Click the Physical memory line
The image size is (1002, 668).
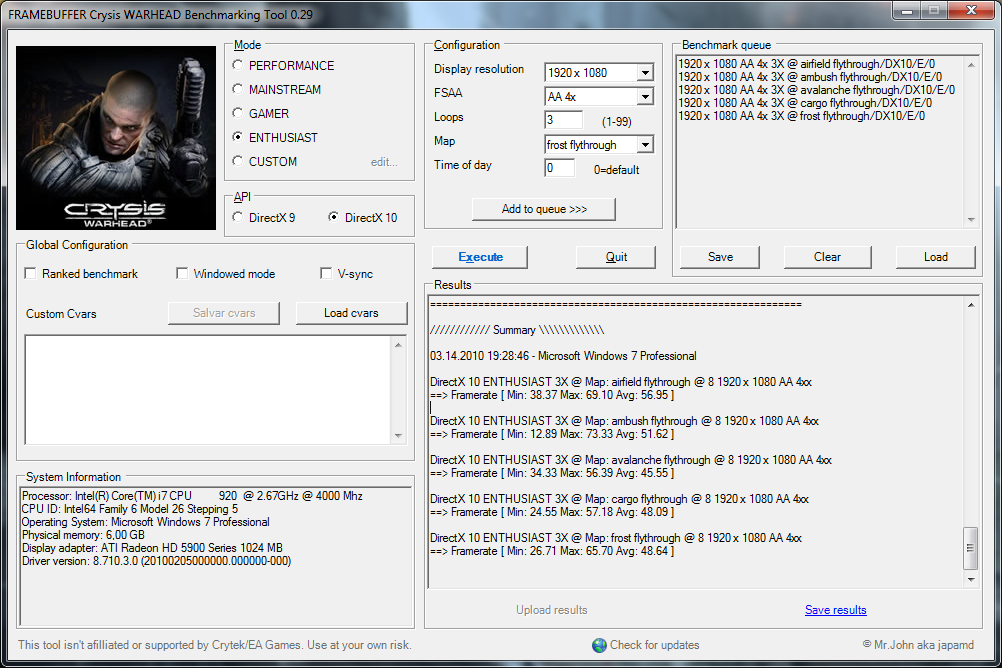[83, 535]
